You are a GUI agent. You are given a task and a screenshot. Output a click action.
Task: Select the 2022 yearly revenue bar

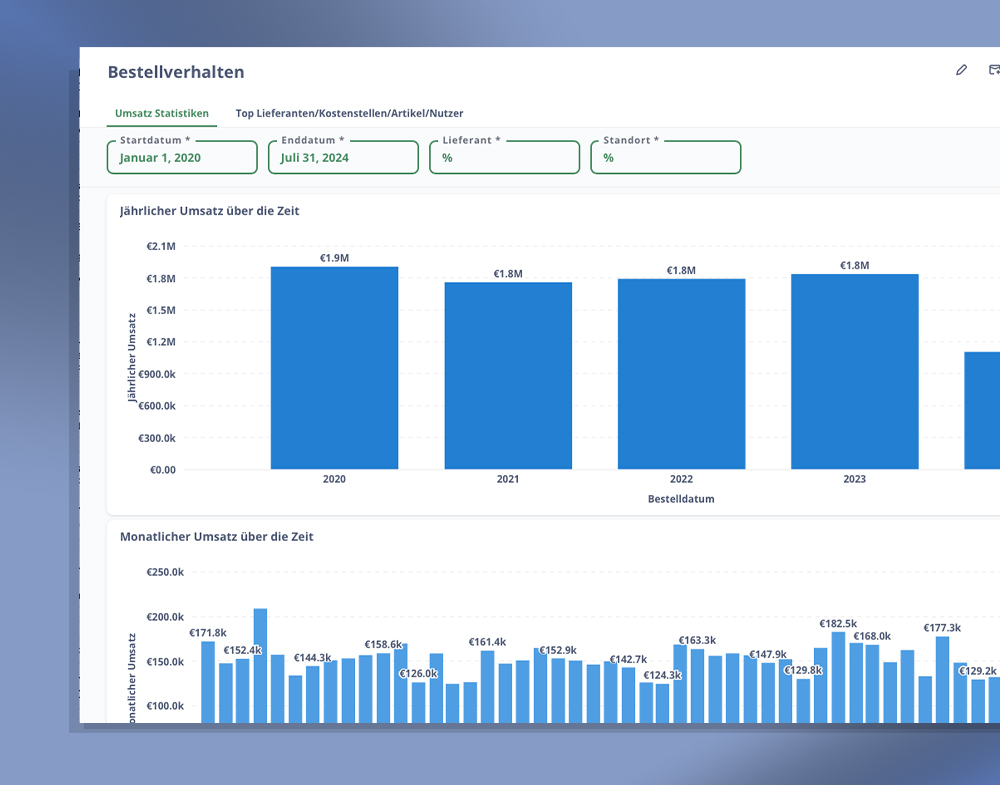[x=681, y=374]
